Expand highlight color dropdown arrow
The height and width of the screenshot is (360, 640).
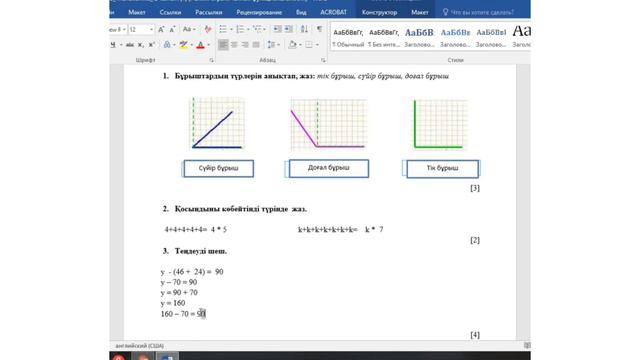point(192,45)
